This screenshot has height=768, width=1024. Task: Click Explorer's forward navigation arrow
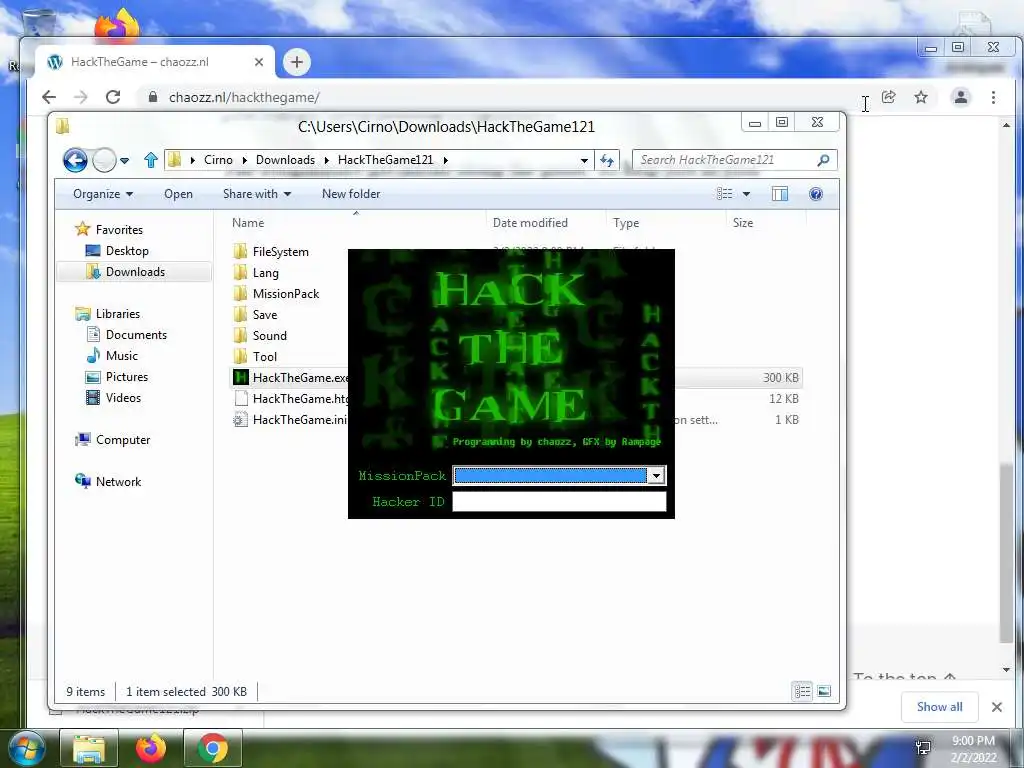[104, 160]
